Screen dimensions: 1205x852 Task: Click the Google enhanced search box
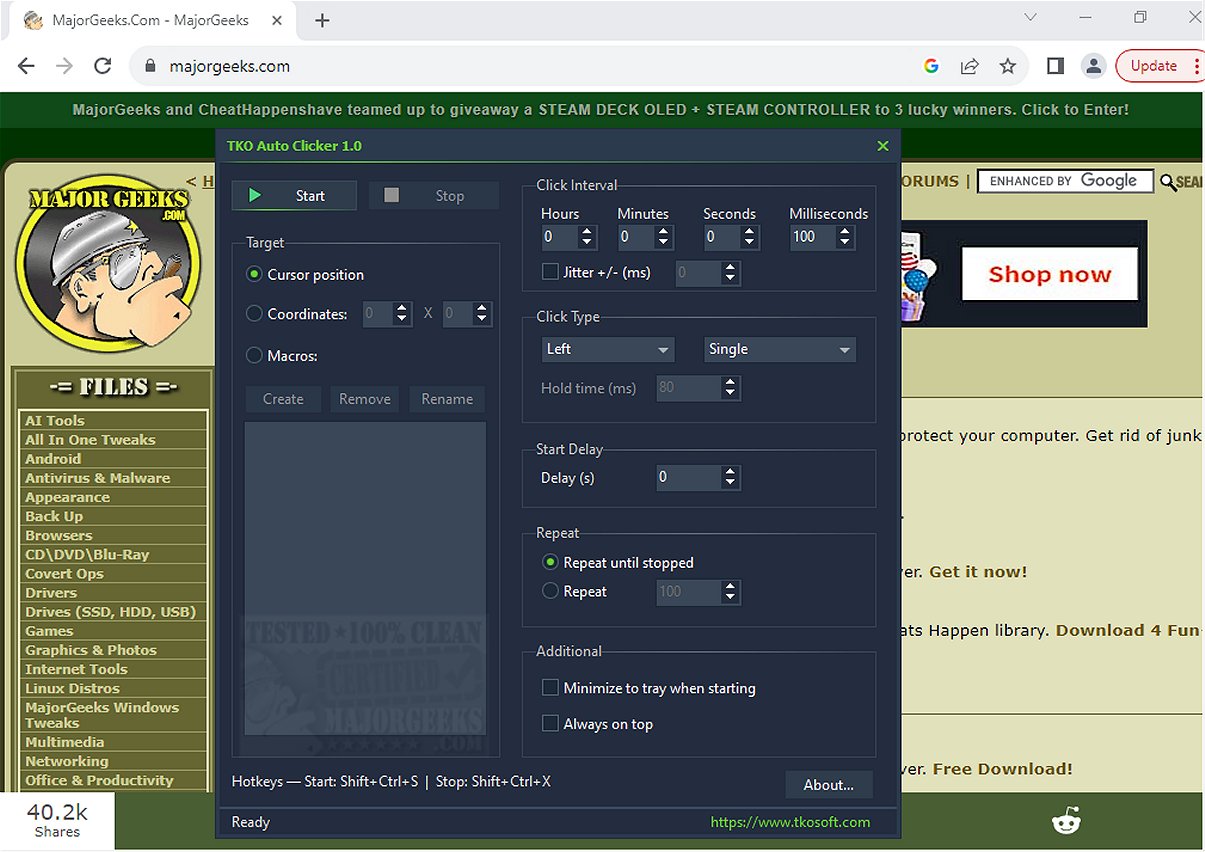pos(1064,181)
